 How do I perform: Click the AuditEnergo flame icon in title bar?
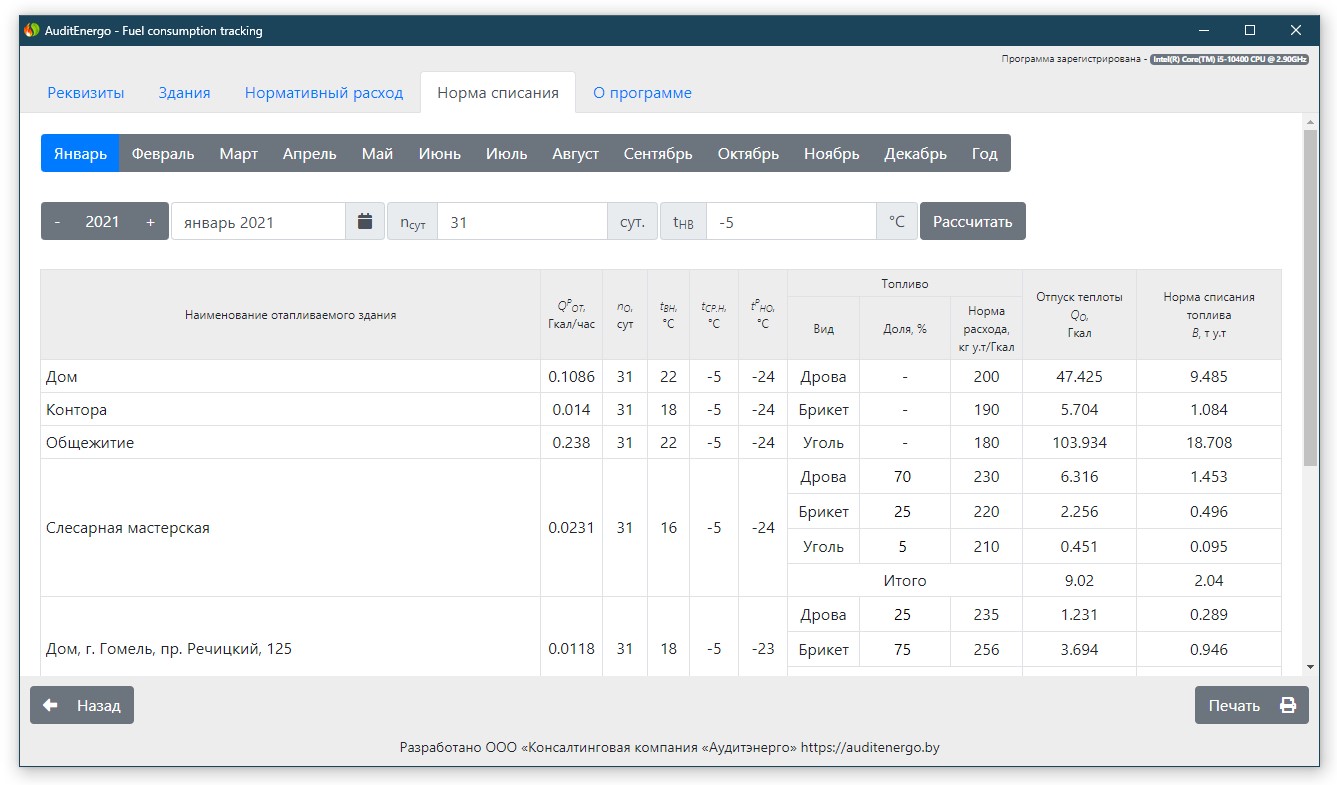coord(31,31)
